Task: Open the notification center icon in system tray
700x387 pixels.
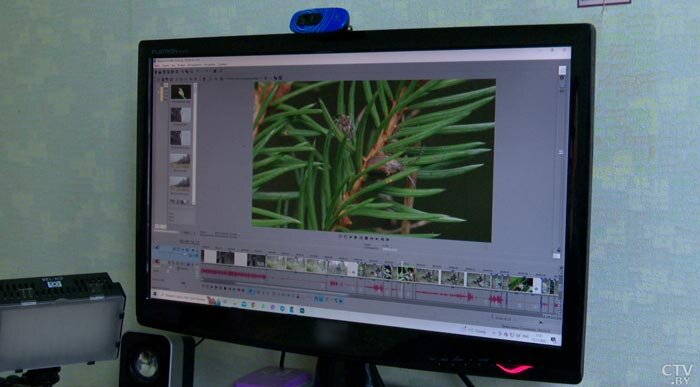Action: (x=553, y=340)
